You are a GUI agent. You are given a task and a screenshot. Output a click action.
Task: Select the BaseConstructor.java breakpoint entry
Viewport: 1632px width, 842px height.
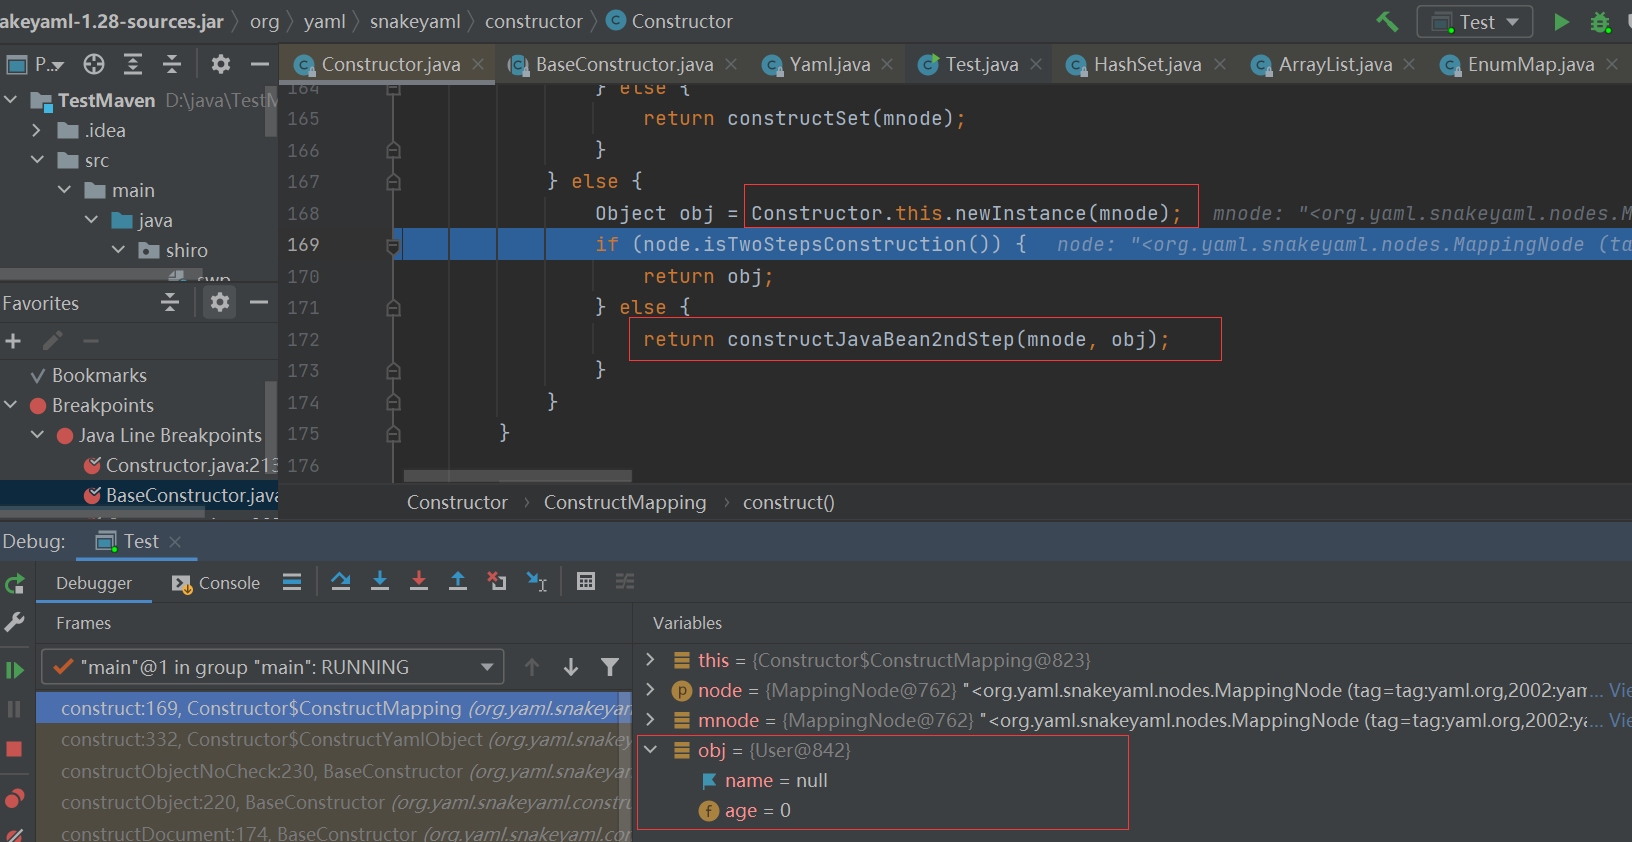click(x=181, y=495)
